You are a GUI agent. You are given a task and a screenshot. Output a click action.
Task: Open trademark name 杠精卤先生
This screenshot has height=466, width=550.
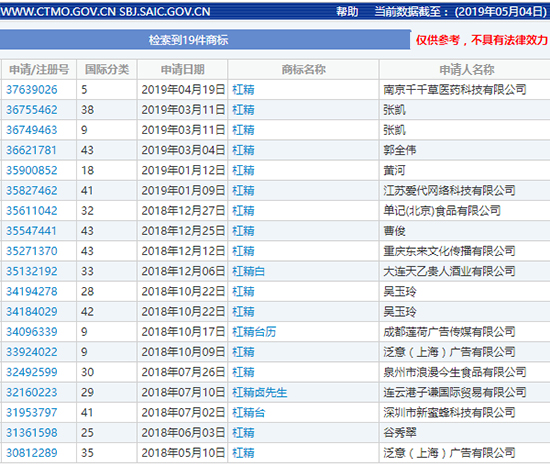(260, 392)
